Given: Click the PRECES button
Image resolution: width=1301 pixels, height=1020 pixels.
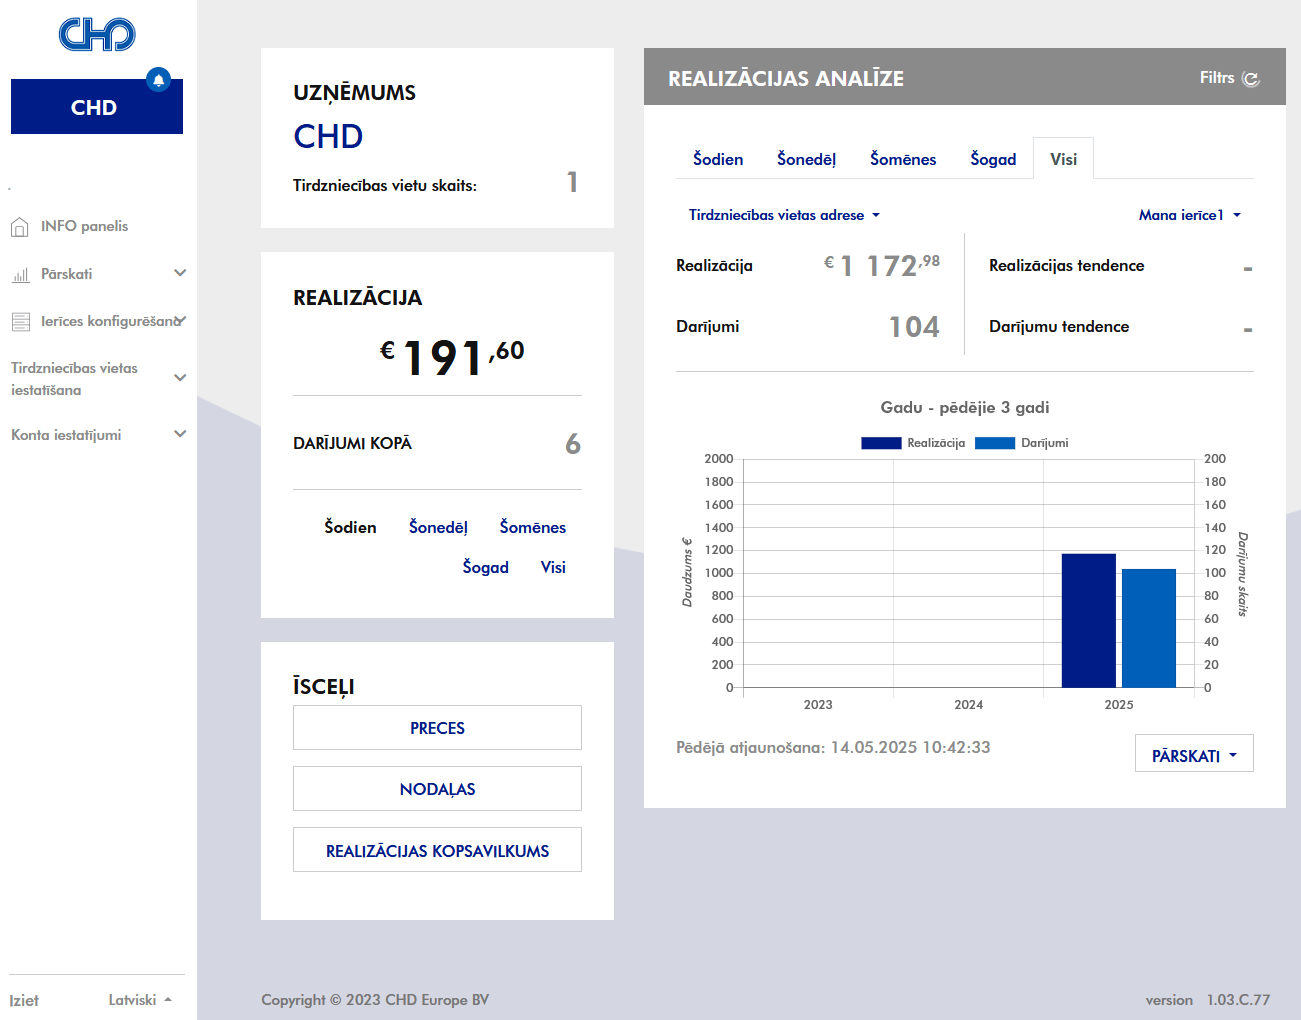Looking at the screenshot, I should tap(437, 728).
